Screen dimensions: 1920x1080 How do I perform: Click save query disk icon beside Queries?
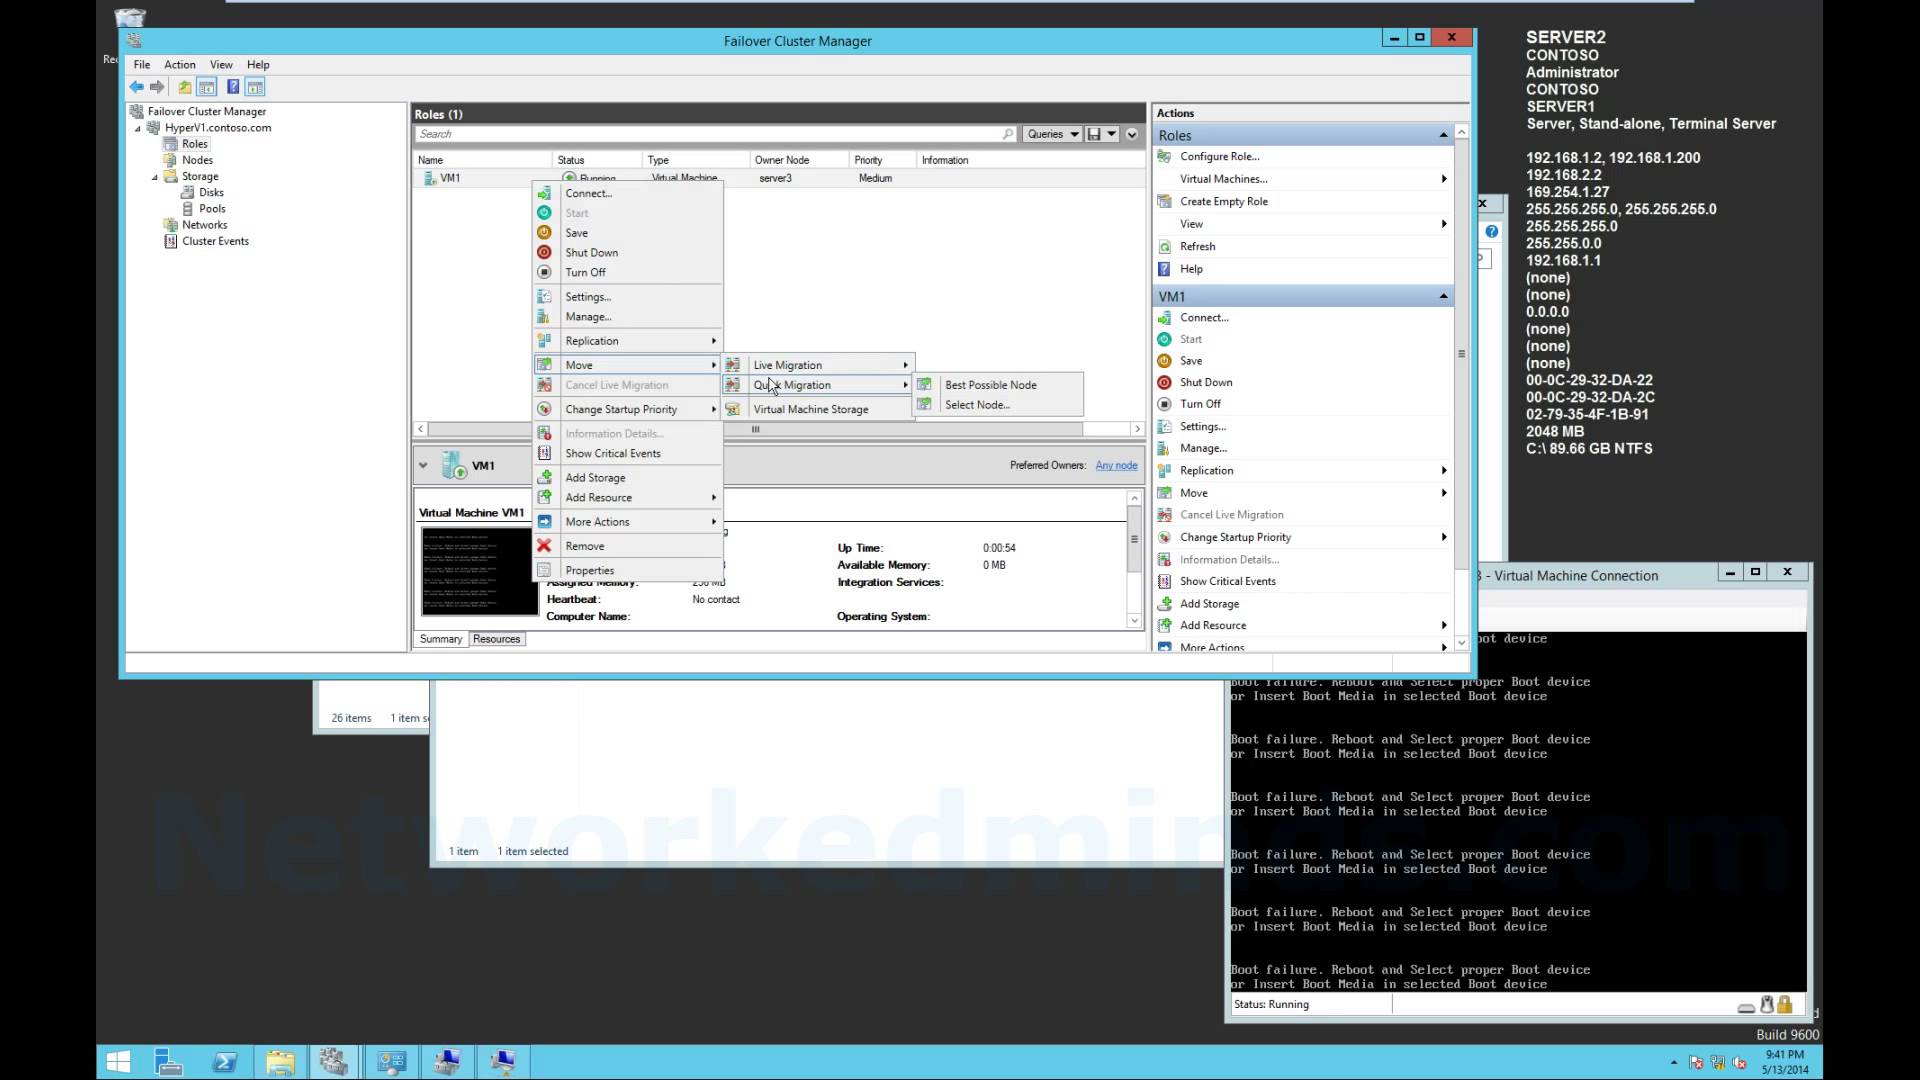coord(1094,134)
